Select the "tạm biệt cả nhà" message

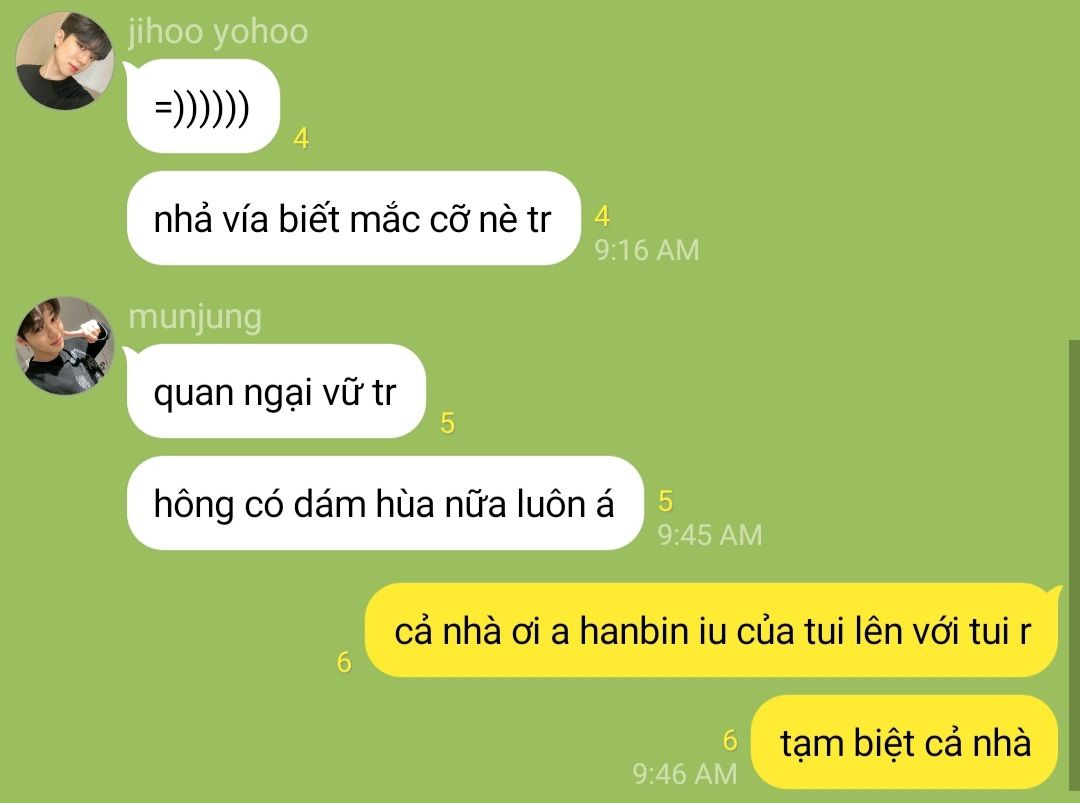click(x=904, y=742)
